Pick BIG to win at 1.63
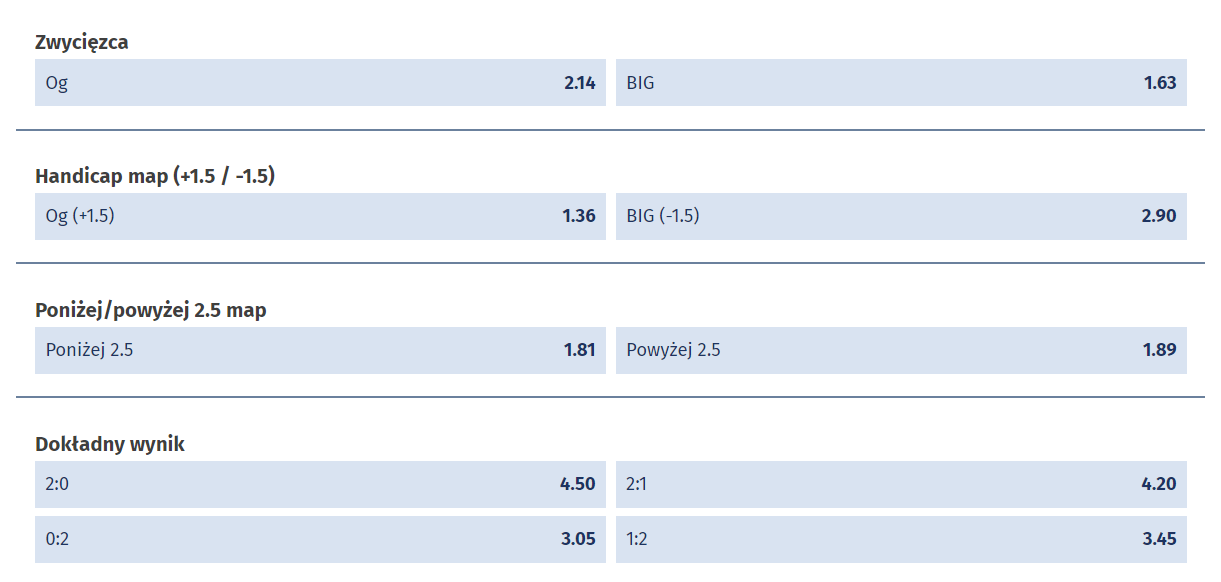The height and width of the screenshot is (582, 1221). coord(900,83)
